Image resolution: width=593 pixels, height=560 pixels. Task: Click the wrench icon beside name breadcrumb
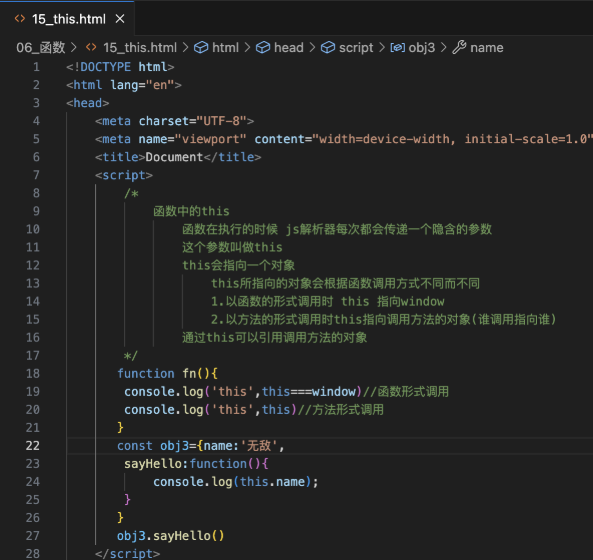(459, 48)
